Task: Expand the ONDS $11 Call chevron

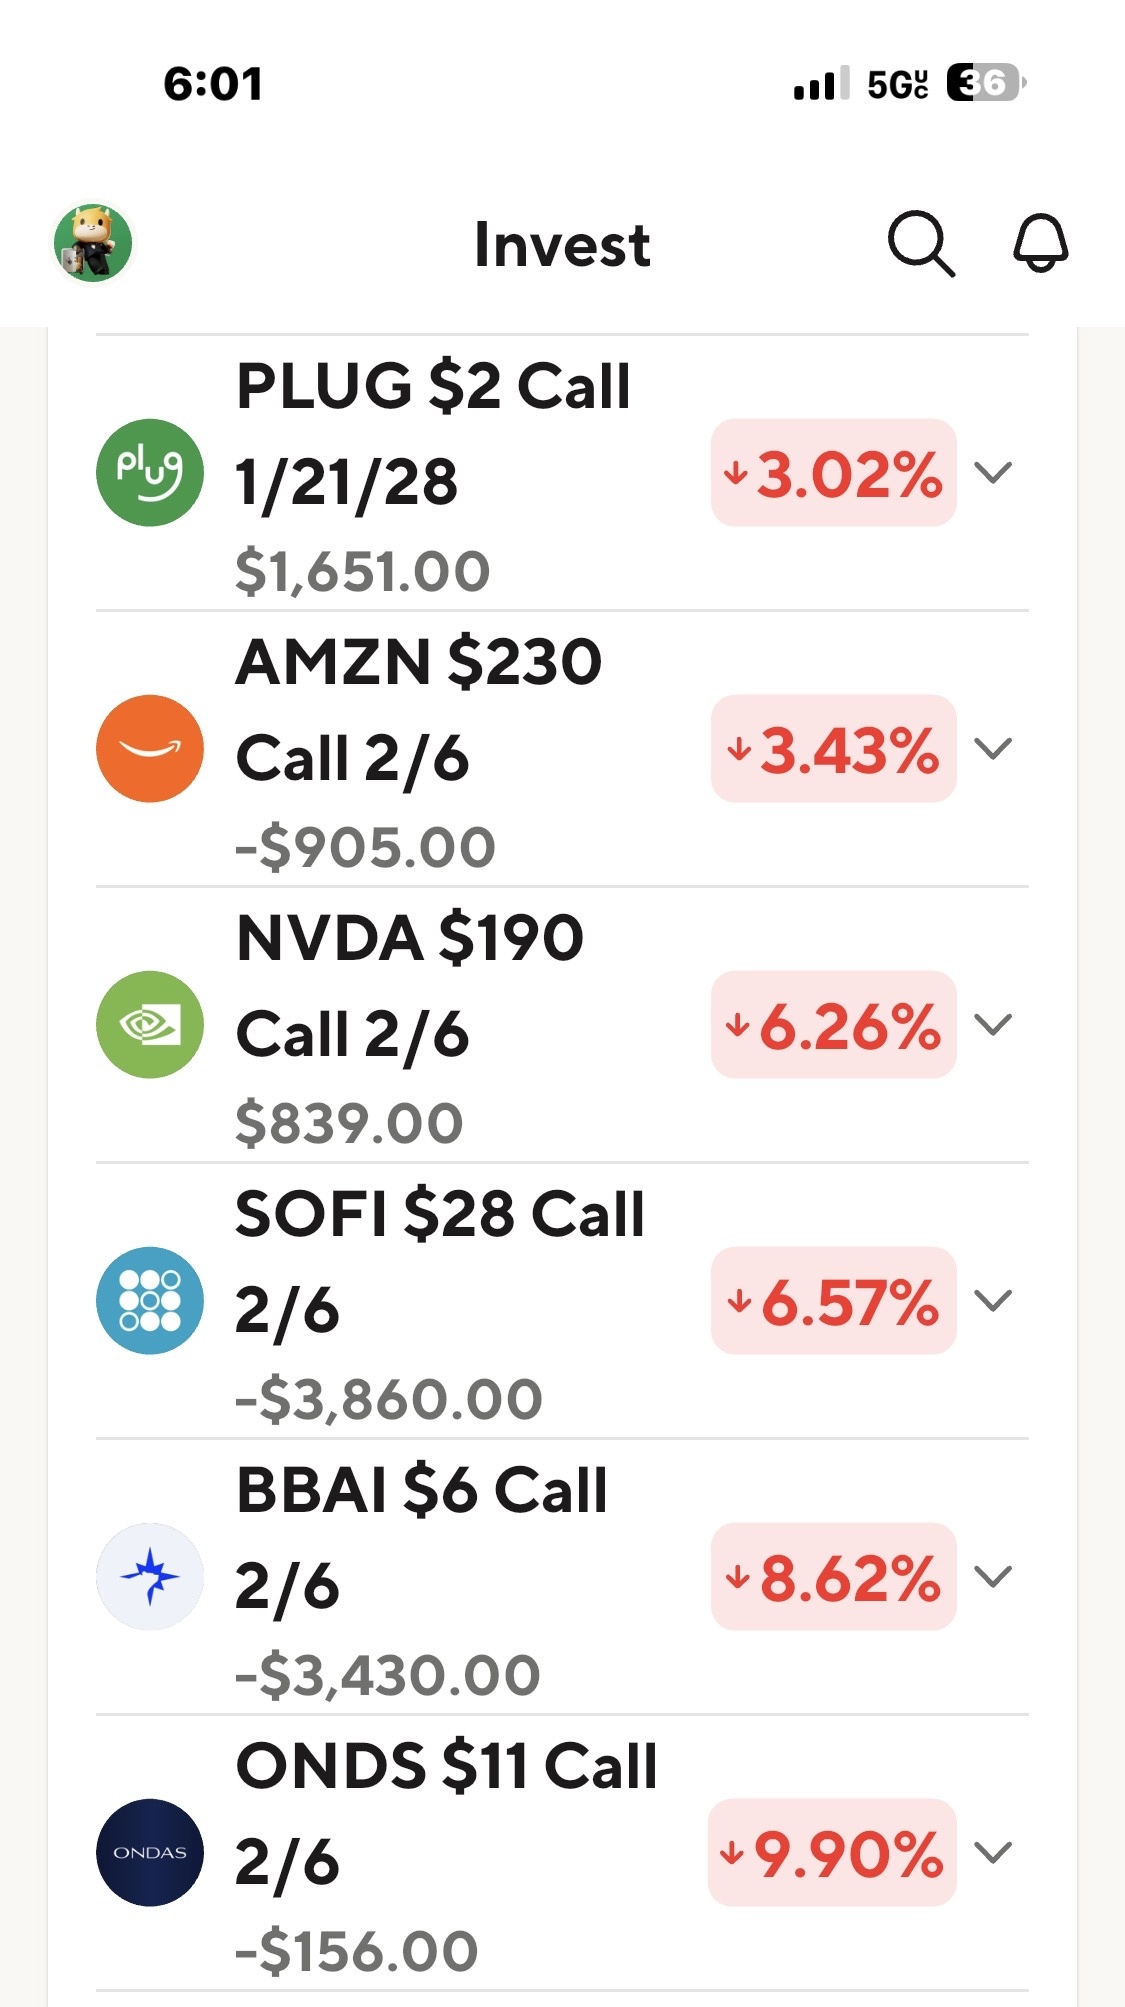Action: pos(993,1852)
